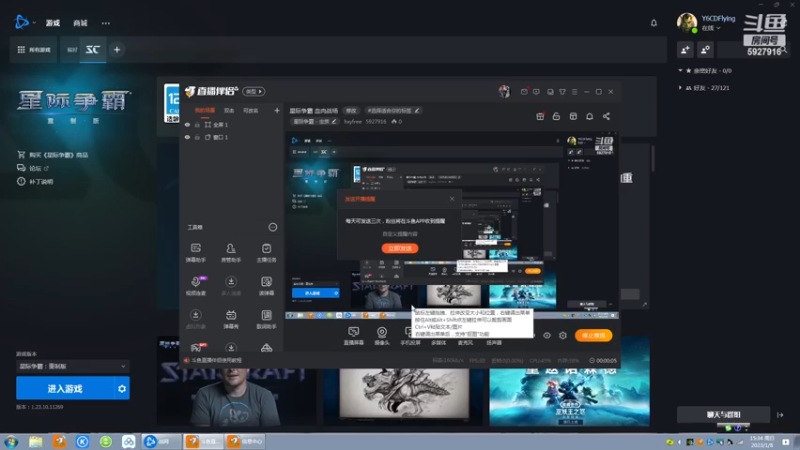Open the 直播伴侣 bell reminder icon

point(589,116)
